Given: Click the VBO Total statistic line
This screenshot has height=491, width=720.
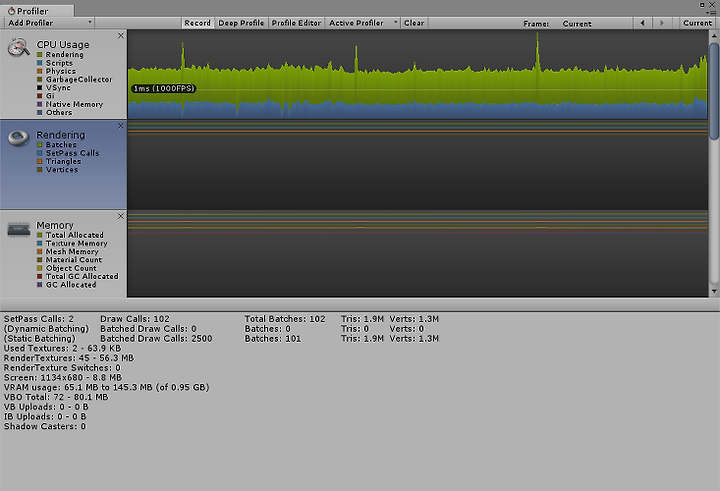Looking at the screenshot, I should [56, 397].
